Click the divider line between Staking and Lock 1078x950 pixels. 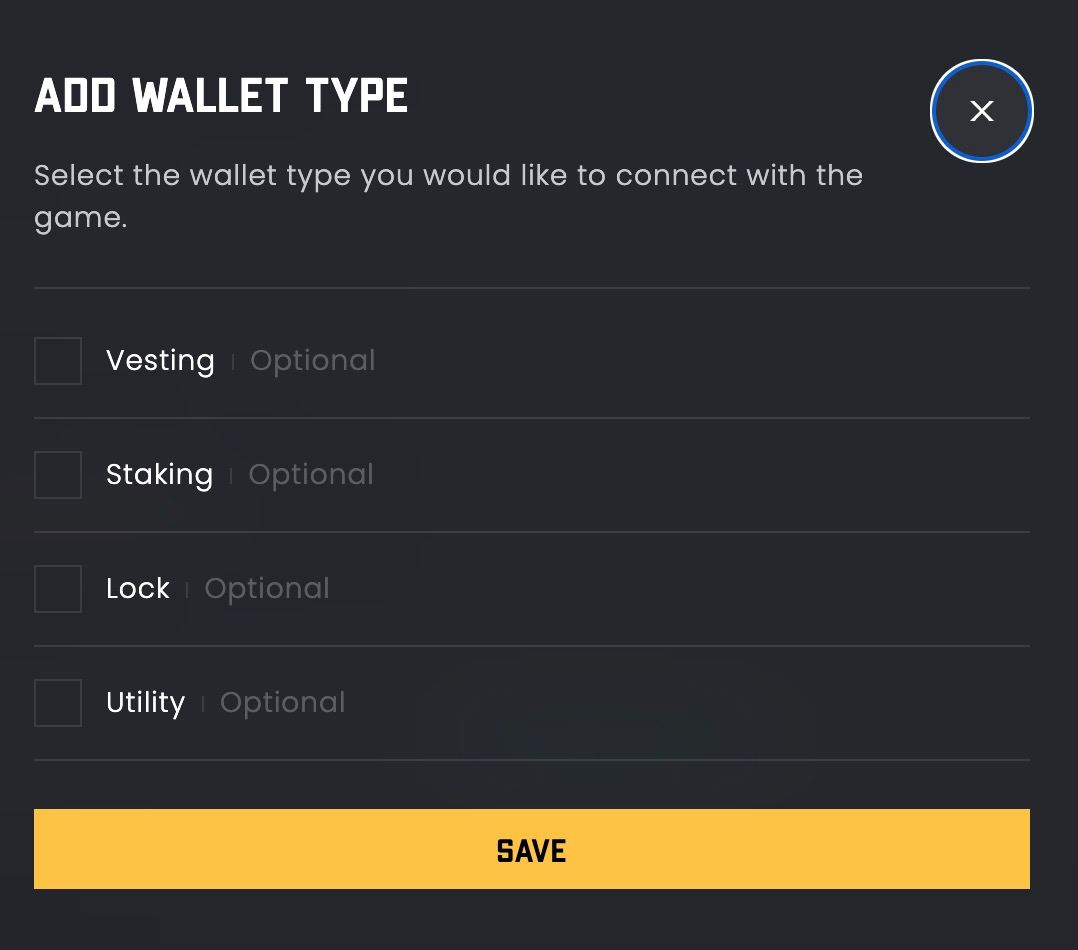click(531, 532)
